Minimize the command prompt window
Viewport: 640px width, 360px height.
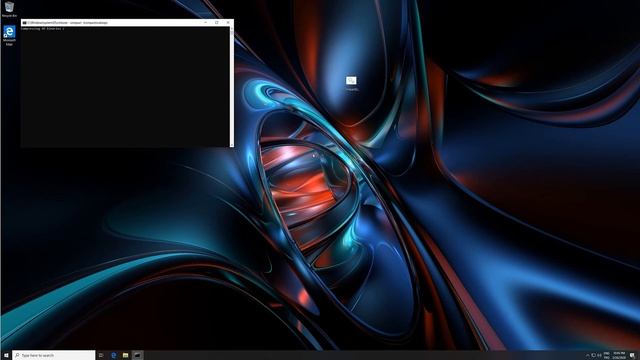click(x=206, y=23)
